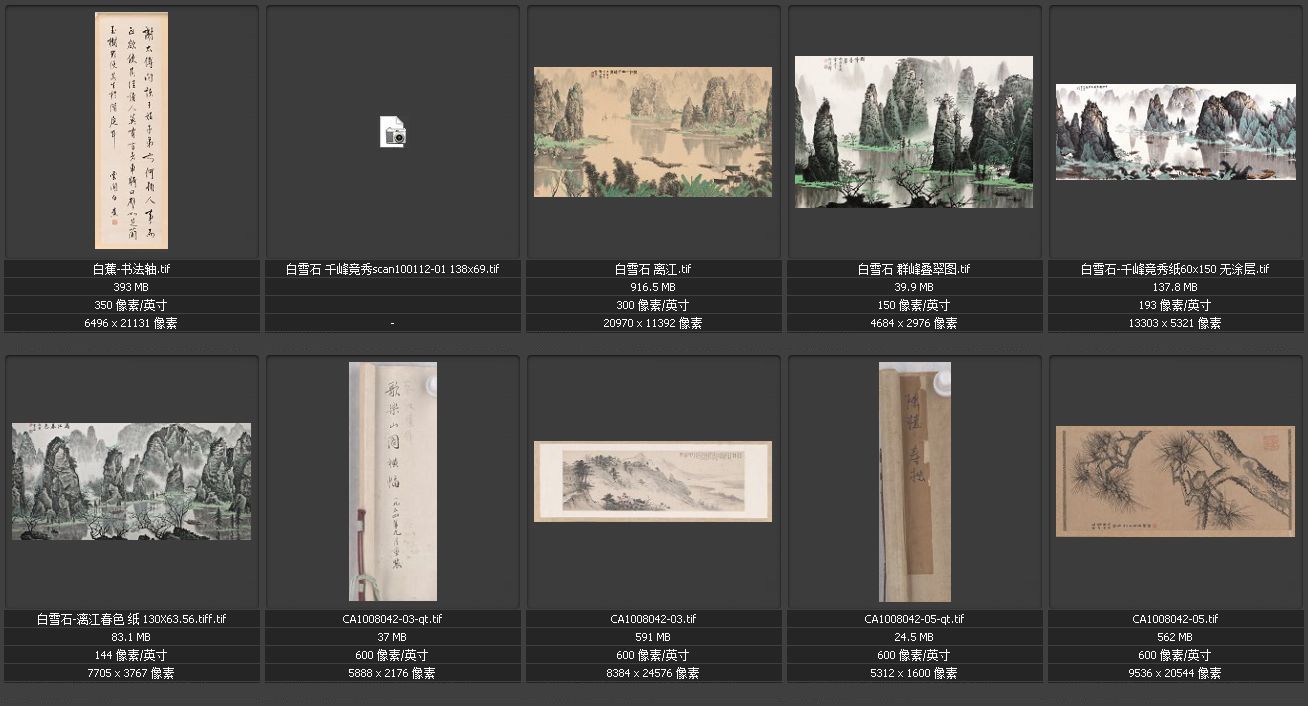Click the filename label CA1008042-05.tif

click(x=1175, y=619)
